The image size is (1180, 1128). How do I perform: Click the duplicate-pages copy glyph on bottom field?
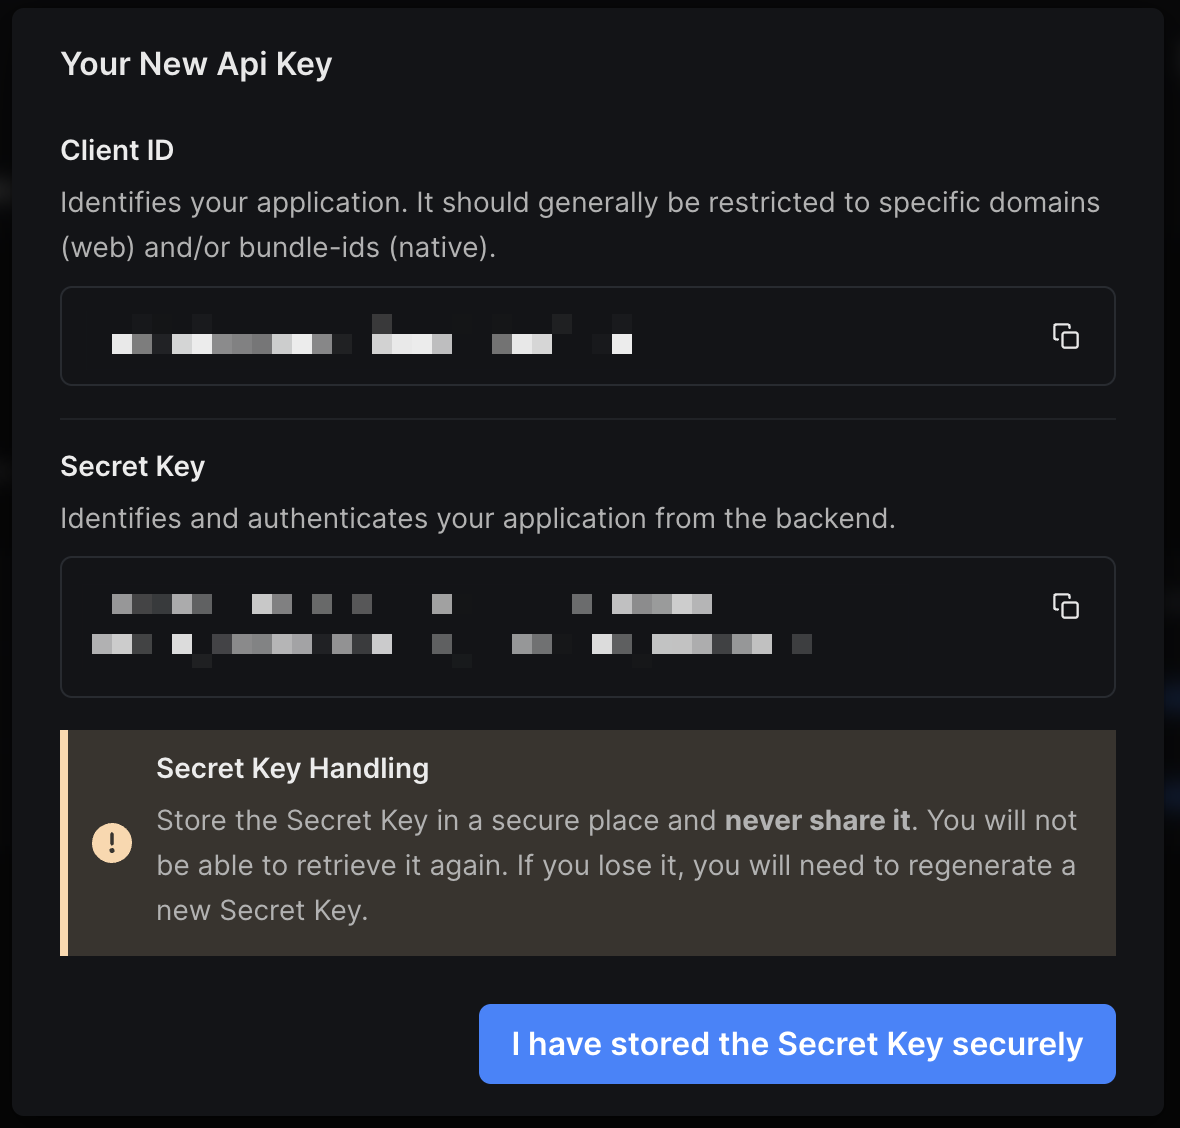coord(1066,607)
